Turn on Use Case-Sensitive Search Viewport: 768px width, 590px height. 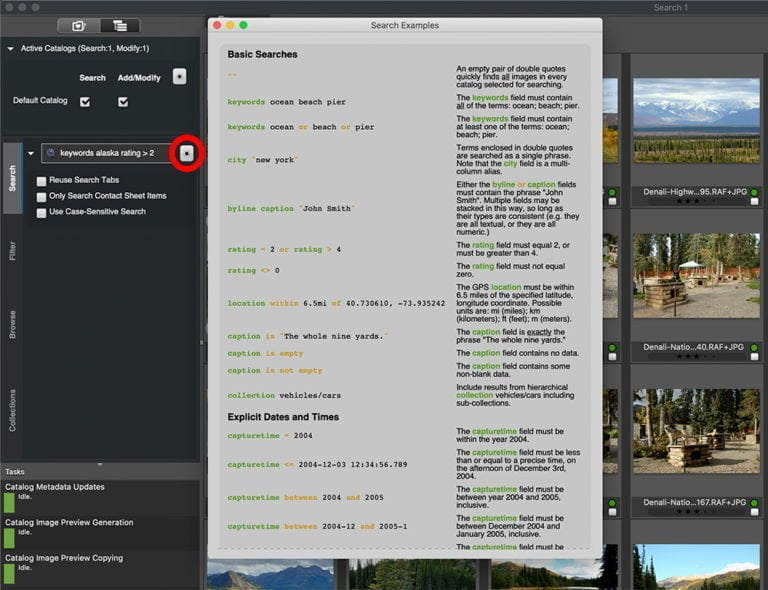coord(41,212)
